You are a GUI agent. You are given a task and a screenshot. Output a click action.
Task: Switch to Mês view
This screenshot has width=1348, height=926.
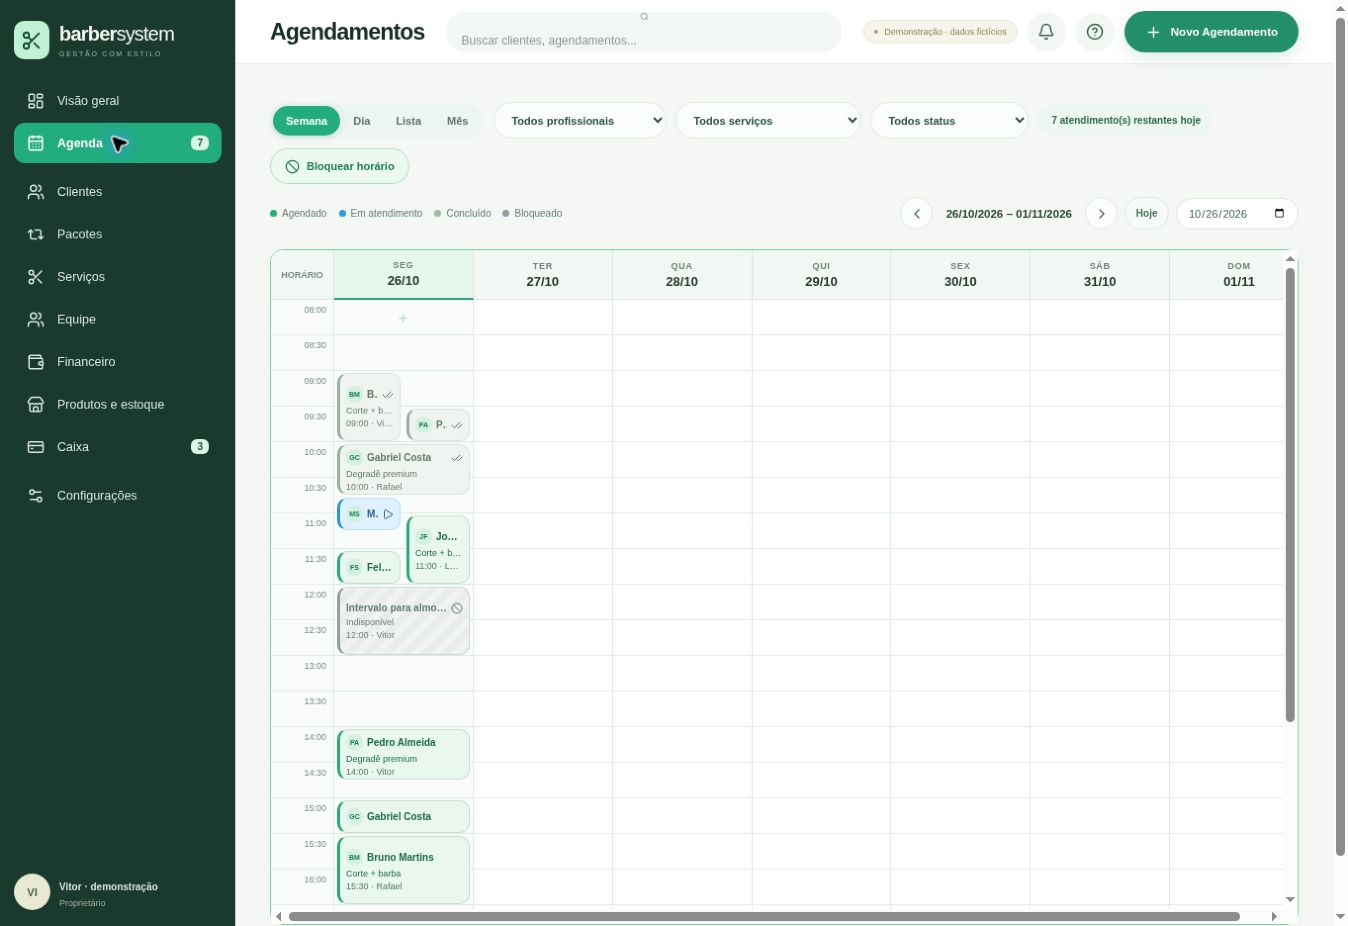pos(457,121)
